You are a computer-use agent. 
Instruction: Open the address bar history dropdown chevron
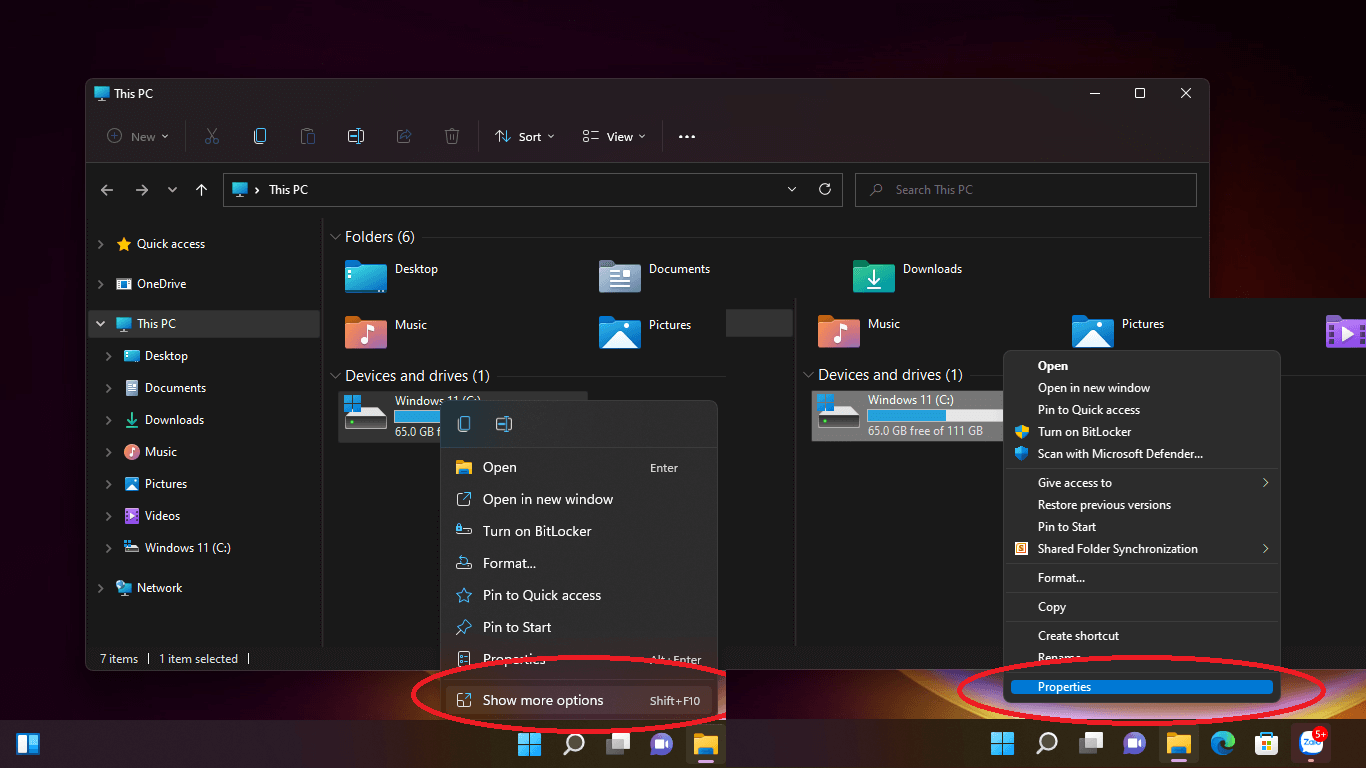coord(793,189)
